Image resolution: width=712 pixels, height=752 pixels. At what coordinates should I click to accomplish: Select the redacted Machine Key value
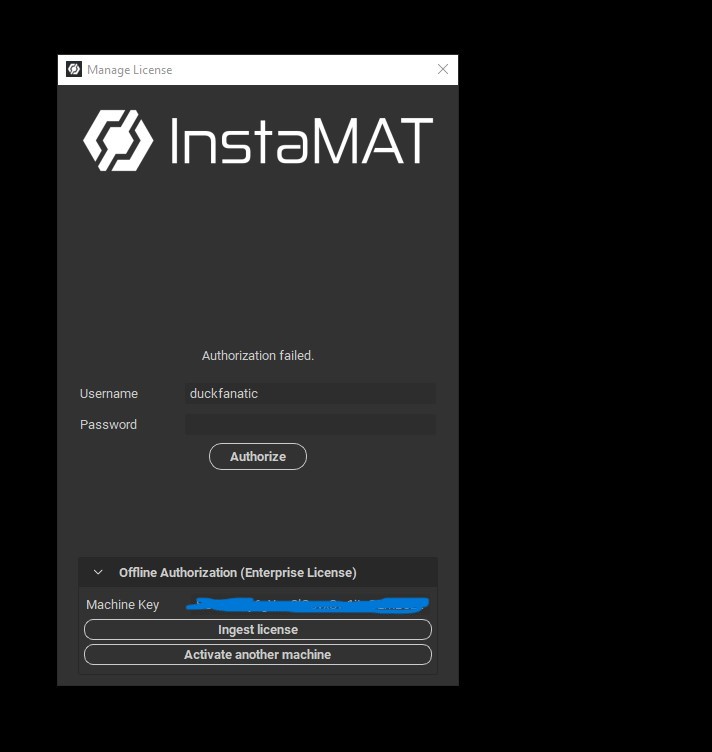pos(310,604)
